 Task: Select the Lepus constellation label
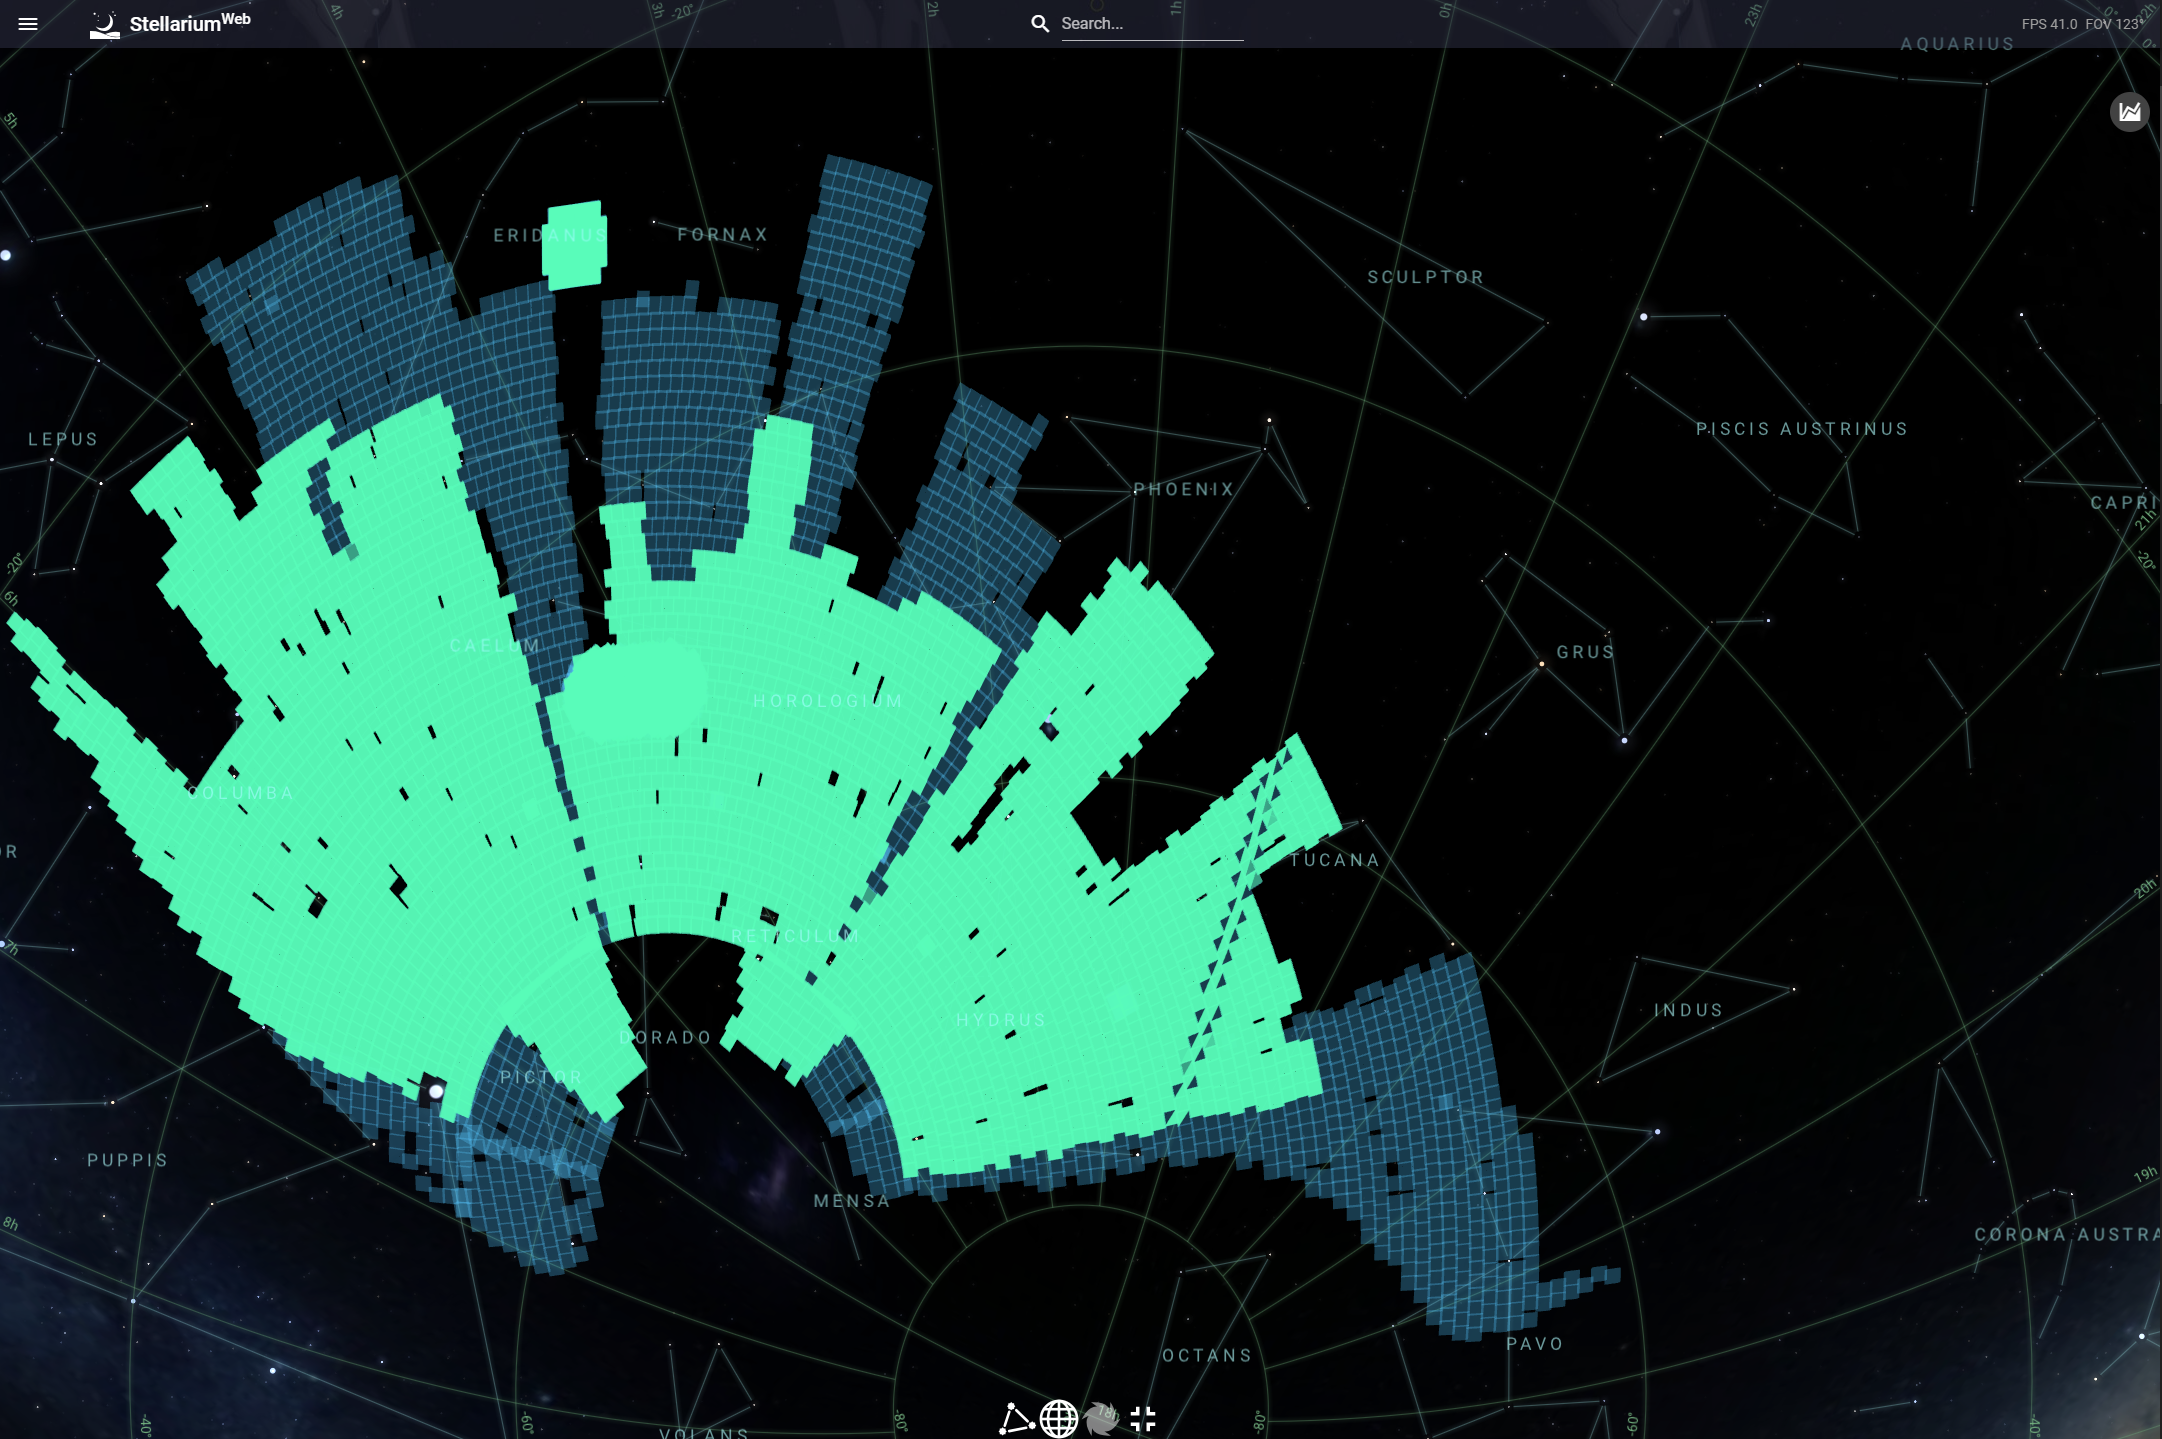(63, 439)
